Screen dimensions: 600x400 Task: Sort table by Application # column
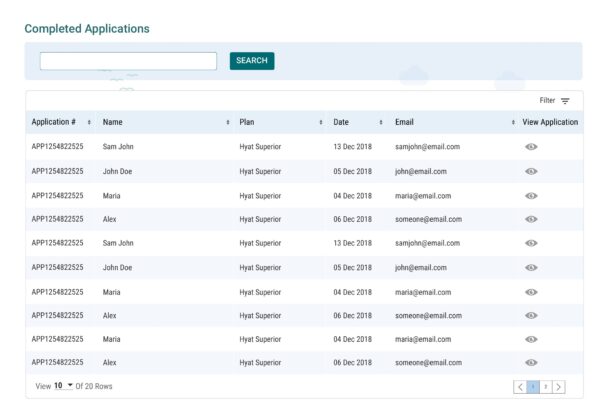tap(89, 122)
